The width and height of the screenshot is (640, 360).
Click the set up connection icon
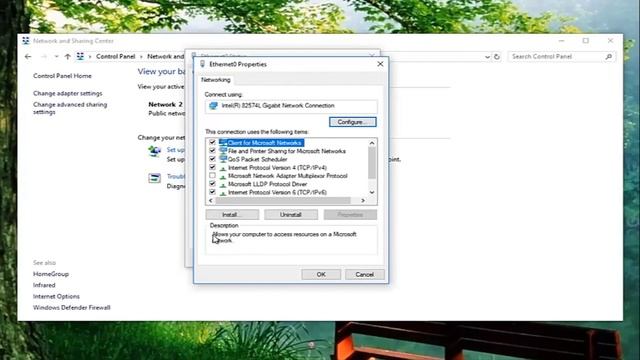click(x=154, y=151)
